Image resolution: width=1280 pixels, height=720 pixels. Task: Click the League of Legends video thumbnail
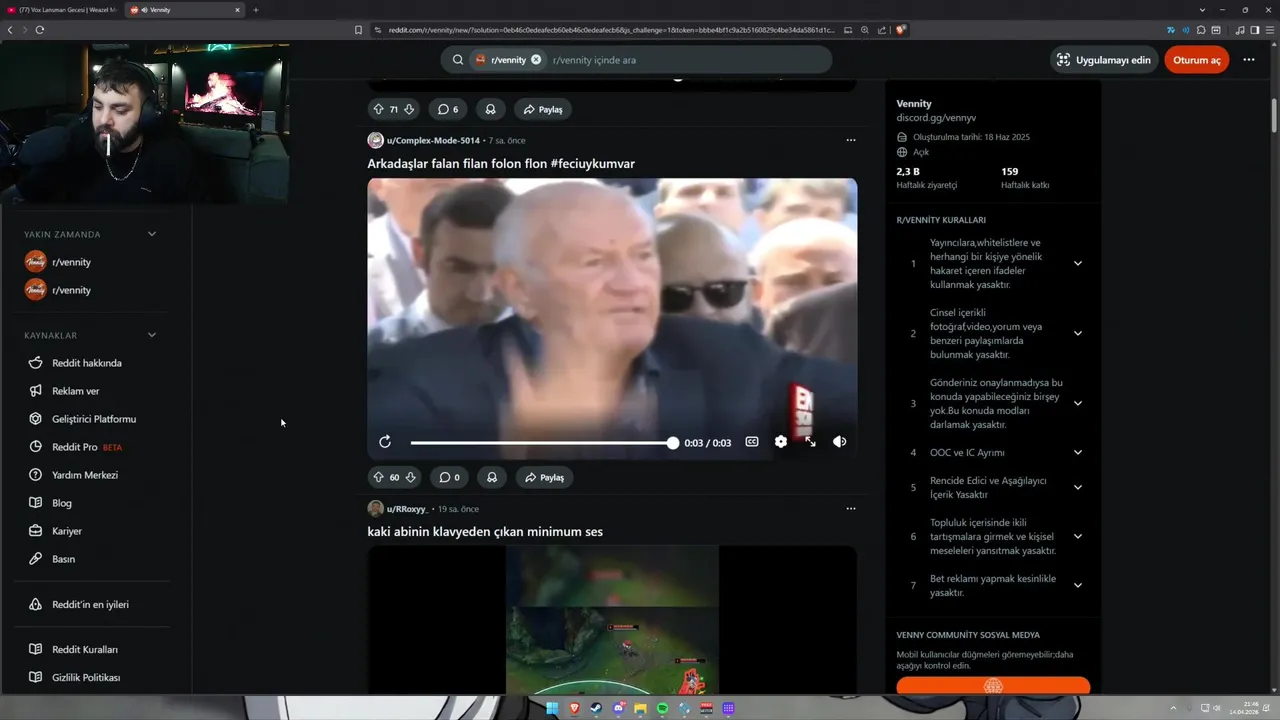(612, 620)
